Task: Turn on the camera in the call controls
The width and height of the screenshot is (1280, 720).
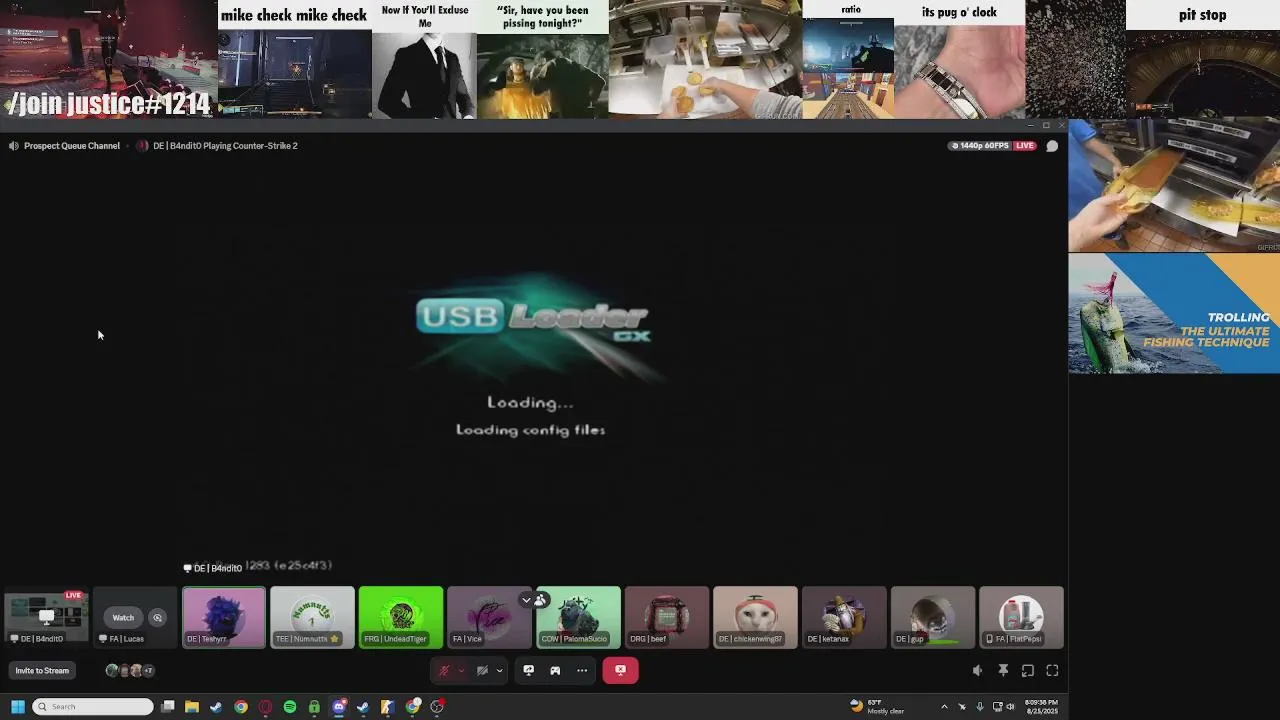Action: pos(482,671)
